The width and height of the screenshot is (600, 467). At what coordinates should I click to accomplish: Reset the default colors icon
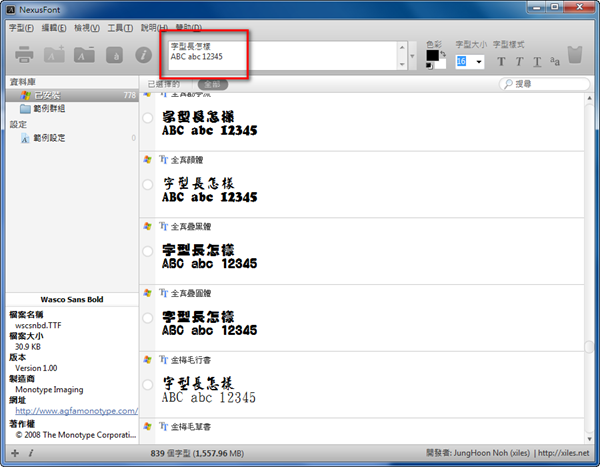click(429, 66)
